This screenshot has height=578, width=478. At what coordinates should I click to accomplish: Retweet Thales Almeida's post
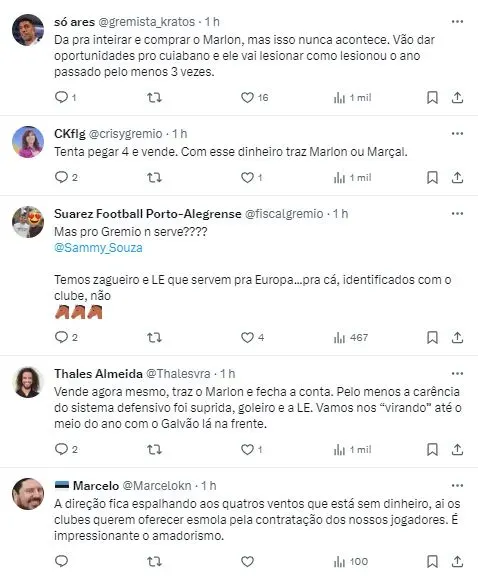(x=154, y=449)
